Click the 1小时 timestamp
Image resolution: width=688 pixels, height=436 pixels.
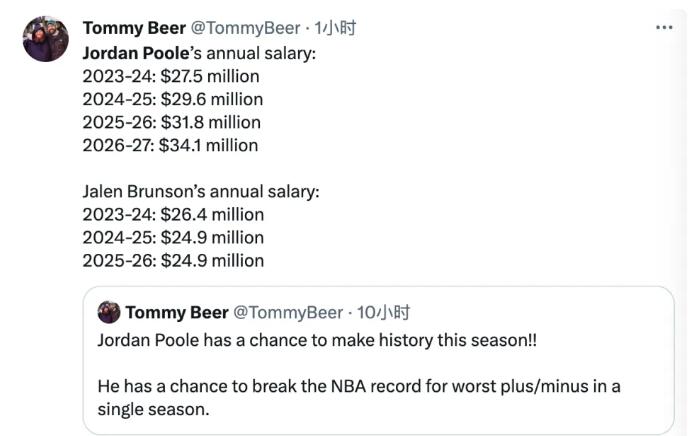[x=335, y=28]
